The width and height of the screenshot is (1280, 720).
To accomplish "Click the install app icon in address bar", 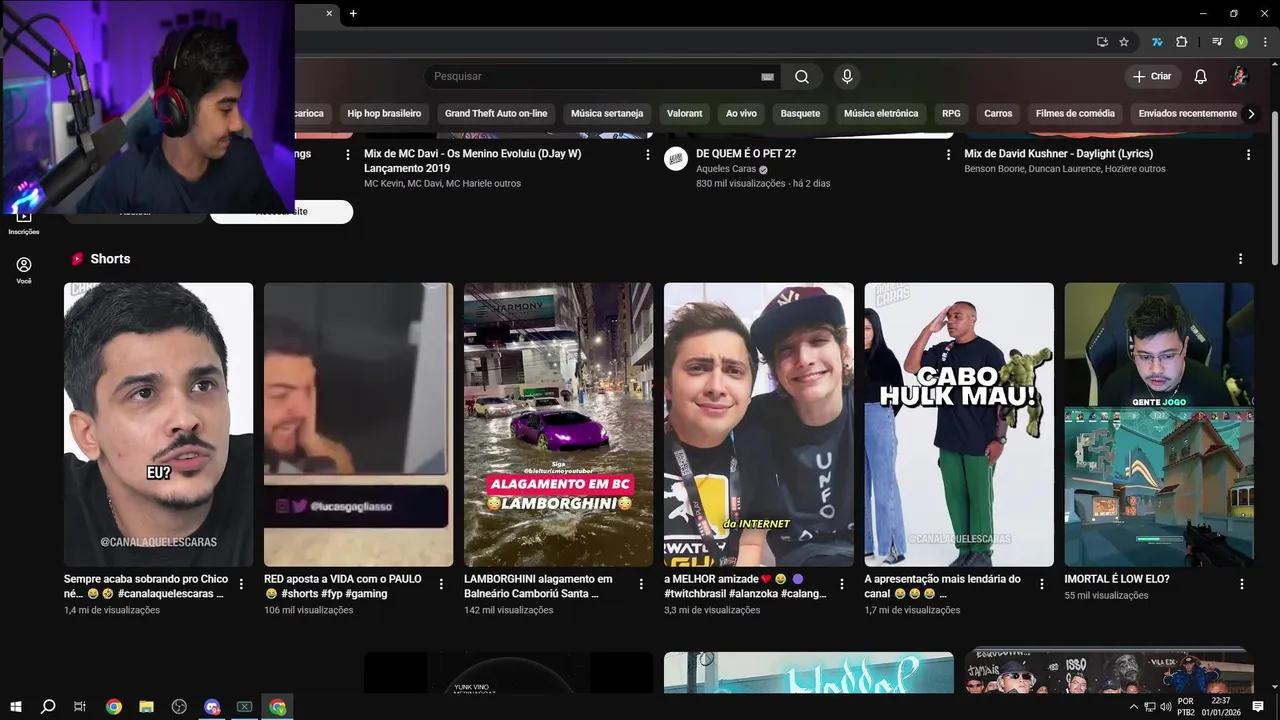I will 1102,42.
